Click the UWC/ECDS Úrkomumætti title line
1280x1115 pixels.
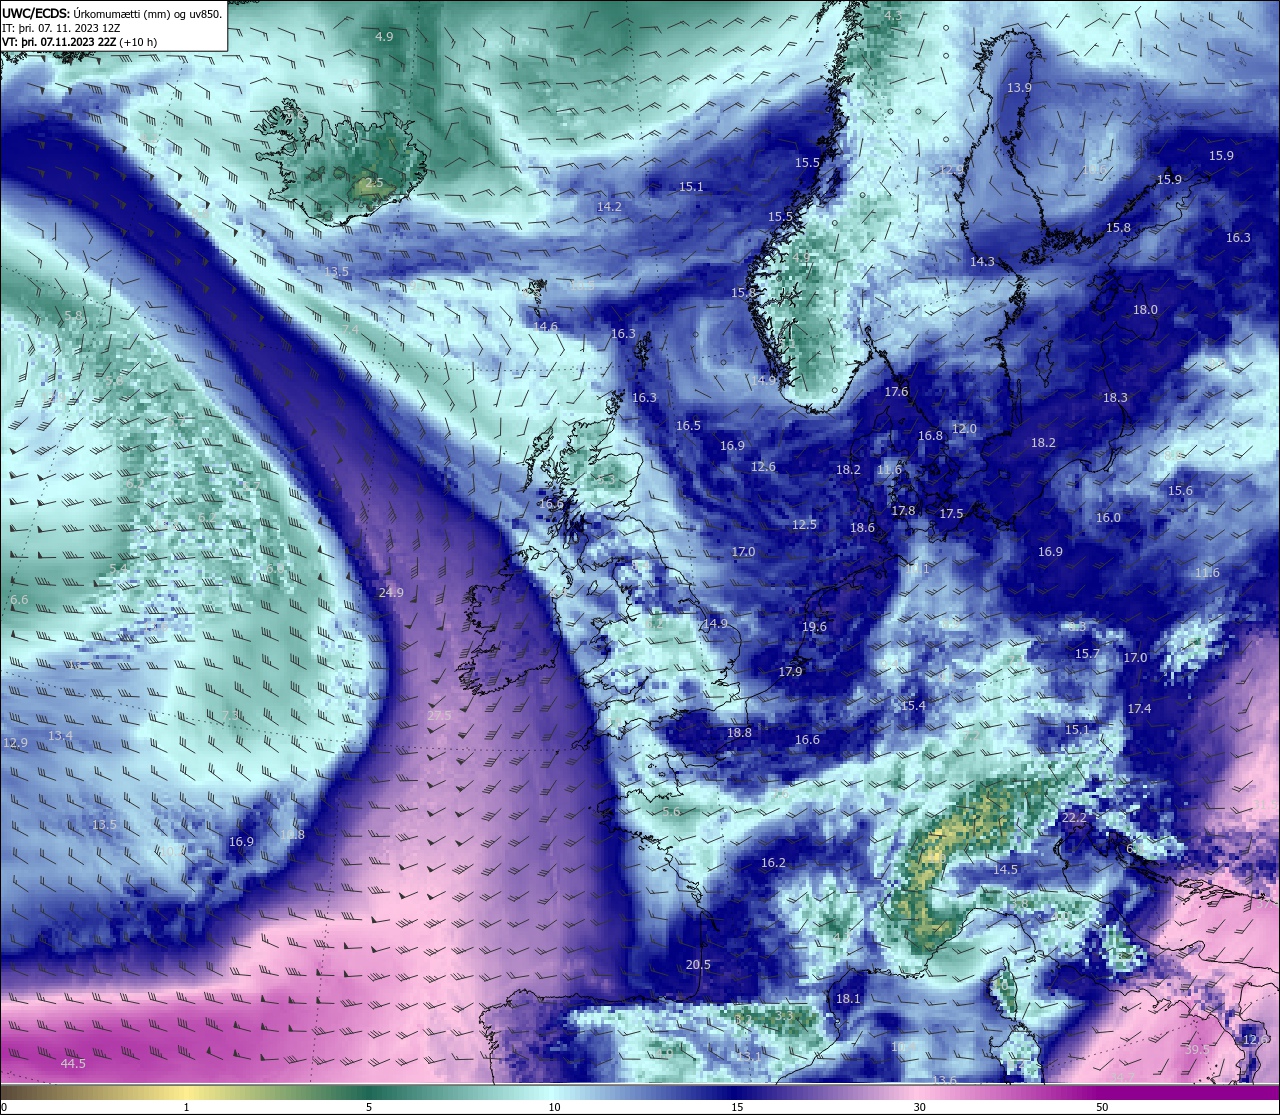click(x=112, y=13)
